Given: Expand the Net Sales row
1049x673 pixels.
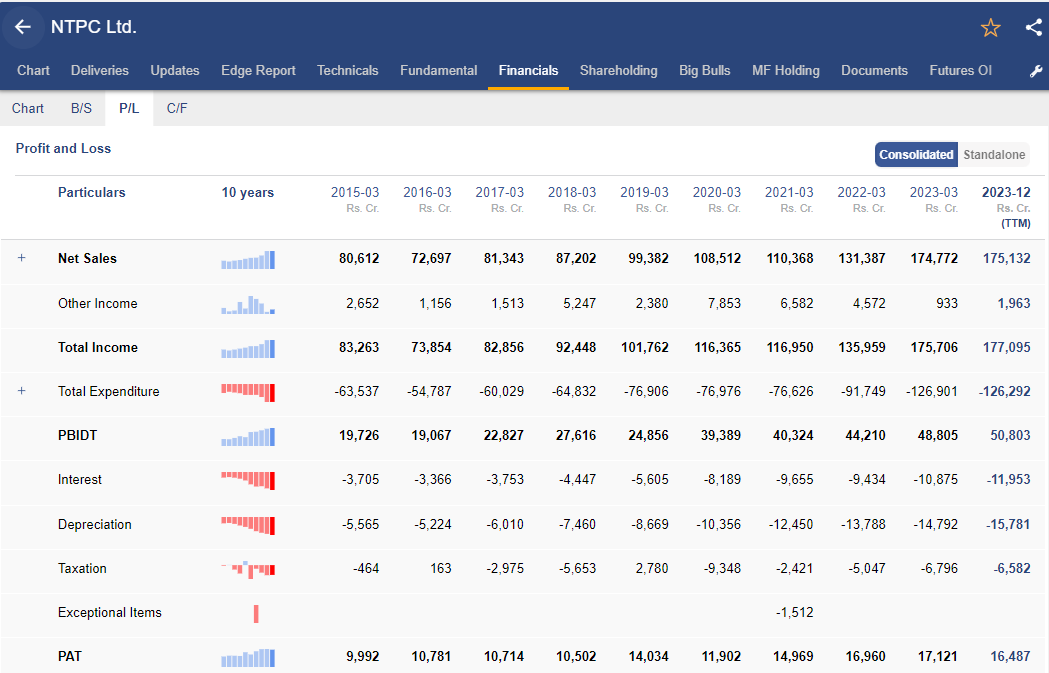Looking at the screenshot, I should [x=21, y=258].
